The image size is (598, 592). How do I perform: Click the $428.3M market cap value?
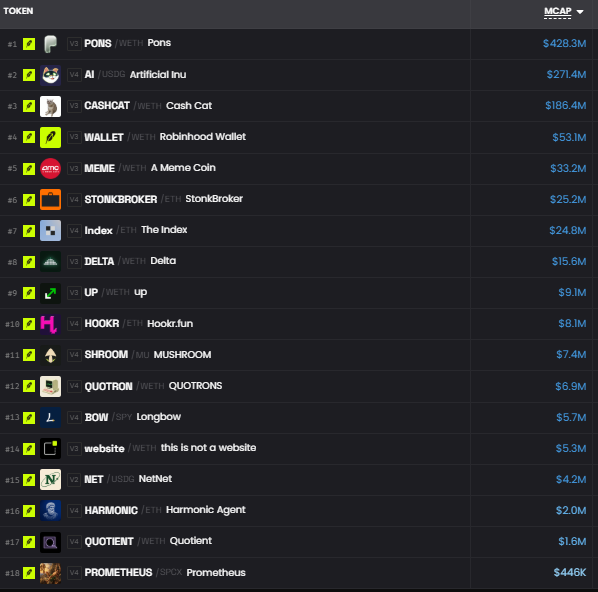(x=564, y=43)
